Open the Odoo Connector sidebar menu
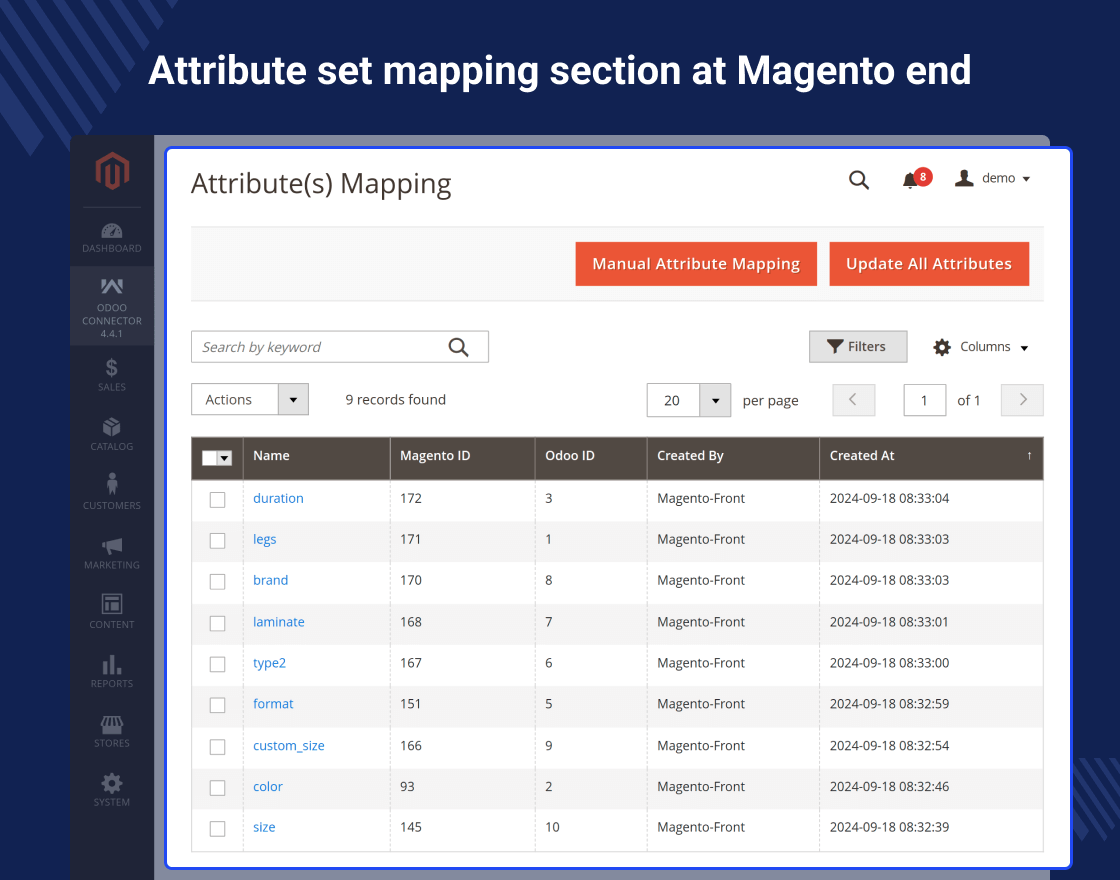1120x880 pixels. click(x=112, y=306)
